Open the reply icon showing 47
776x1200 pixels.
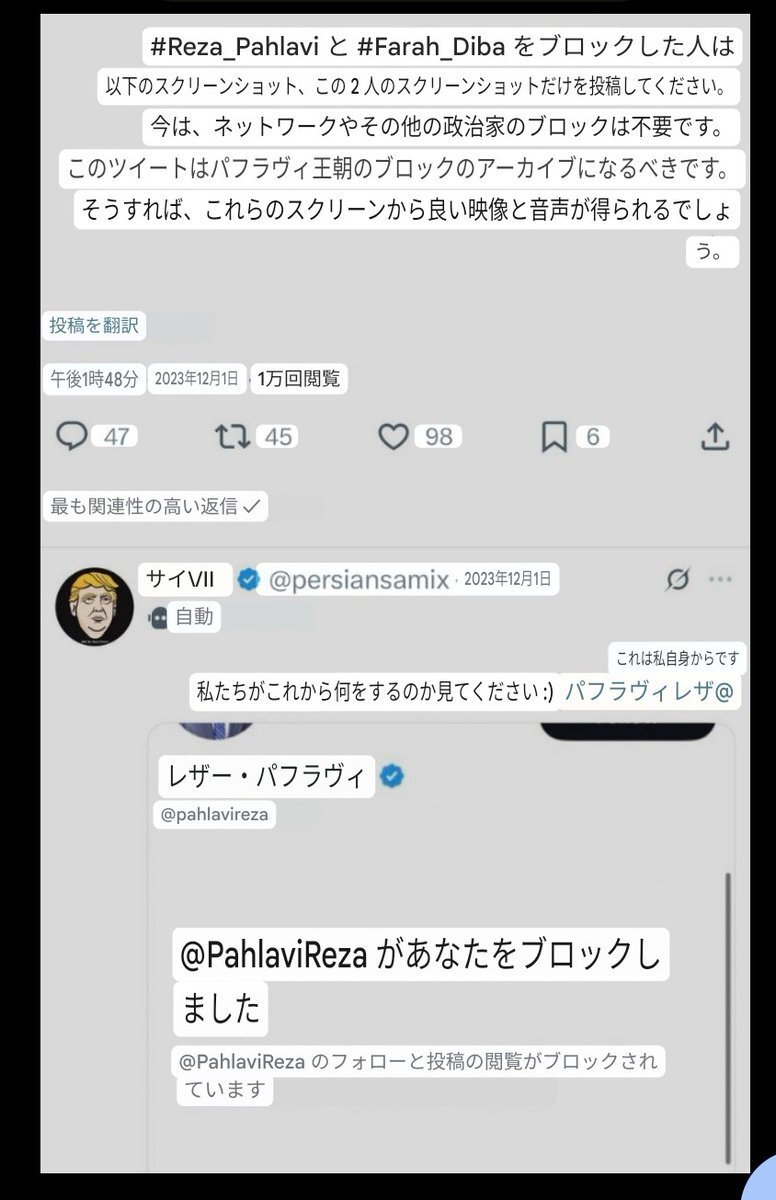72,436
